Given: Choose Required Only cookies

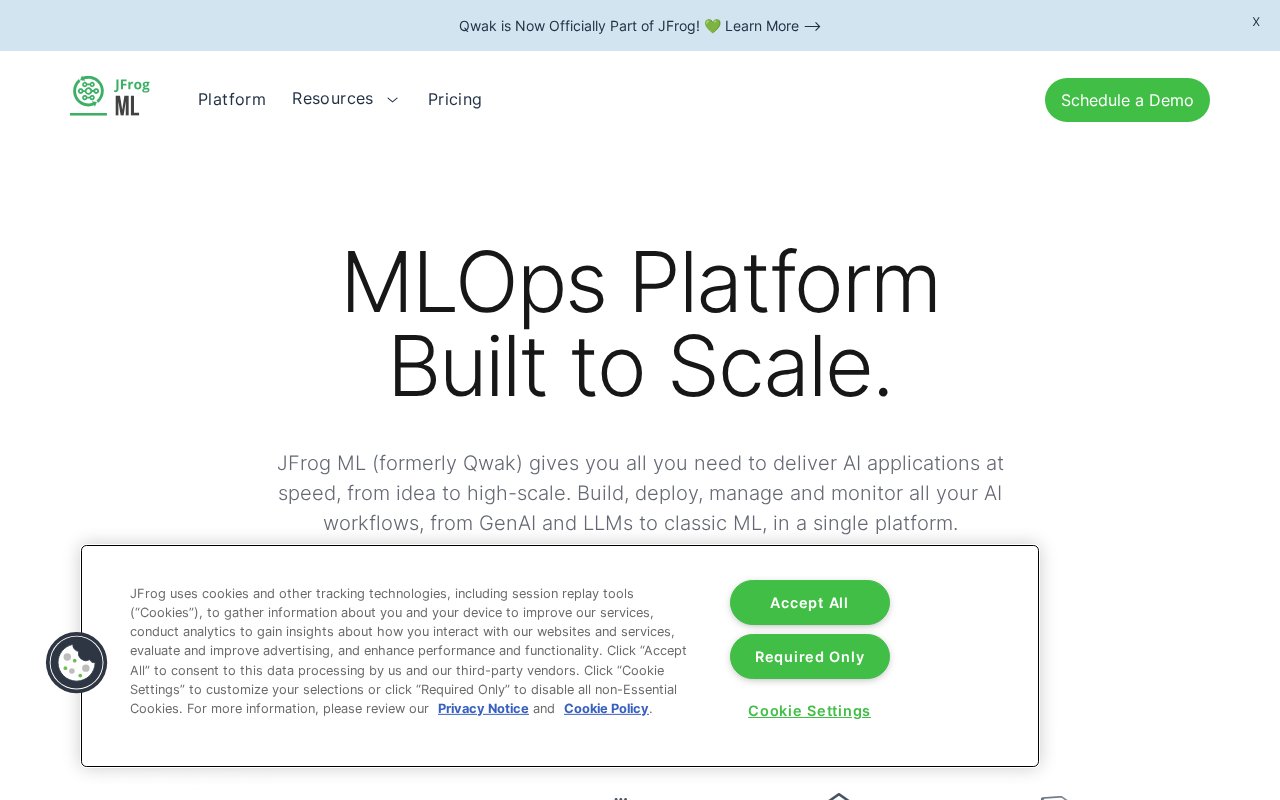Looking at the screenshot, I should [x=809, y=657].
